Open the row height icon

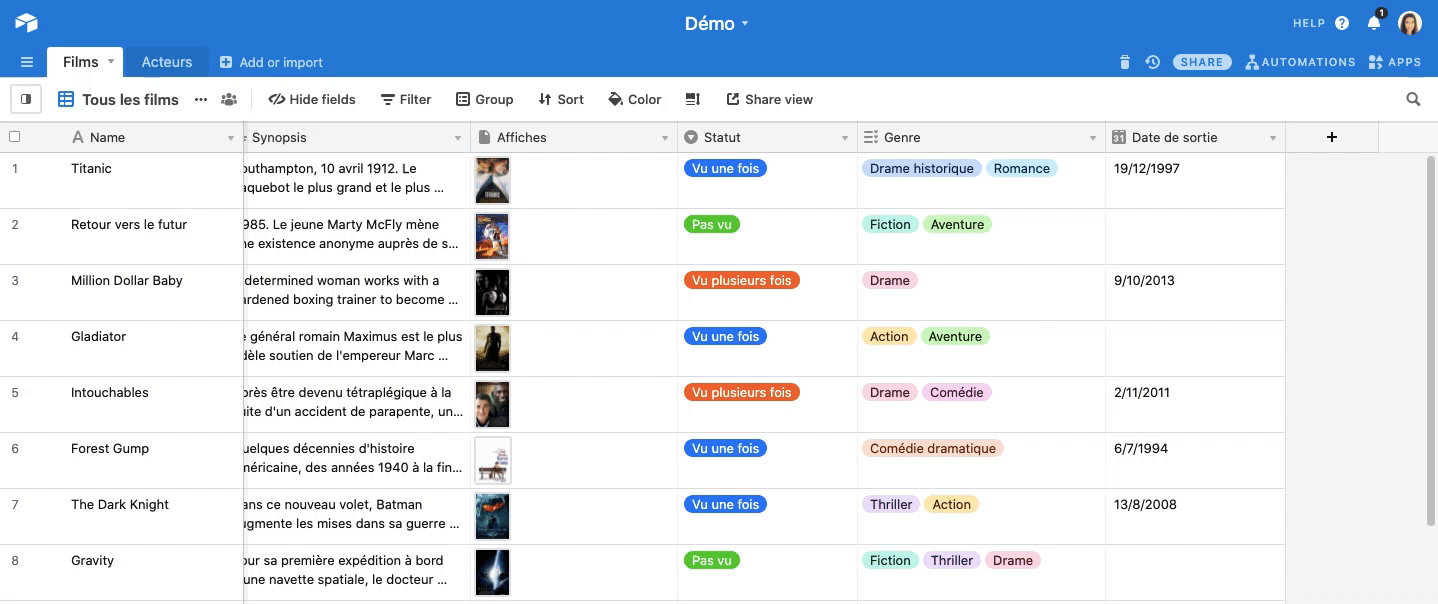point(693,99)
